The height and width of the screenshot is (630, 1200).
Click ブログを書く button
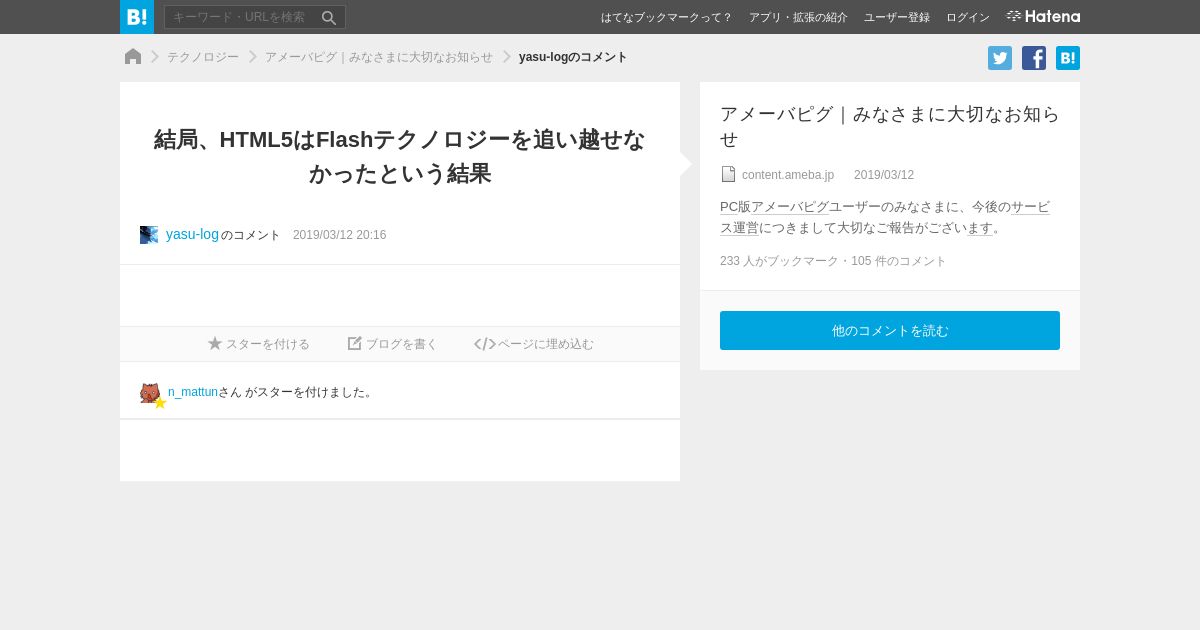click(393, 344)
